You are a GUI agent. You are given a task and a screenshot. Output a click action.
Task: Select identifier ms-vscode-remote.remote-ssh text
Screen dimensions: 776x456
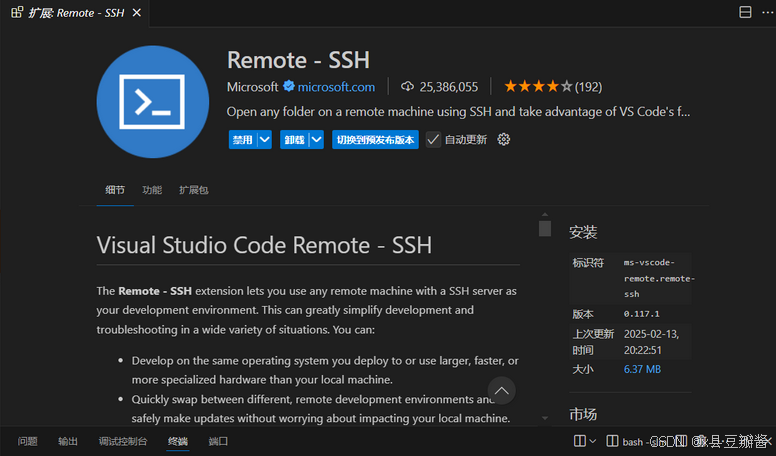click(x=657, y=278)
